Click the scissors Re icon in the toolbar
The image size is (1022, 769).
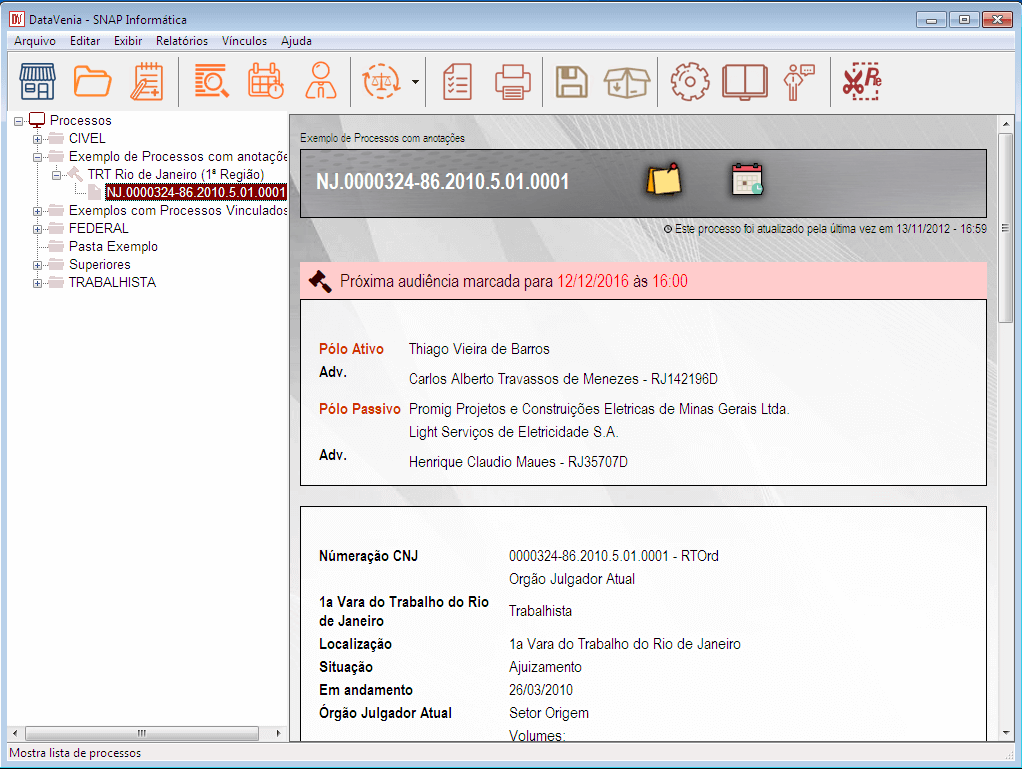click(860, 82)
